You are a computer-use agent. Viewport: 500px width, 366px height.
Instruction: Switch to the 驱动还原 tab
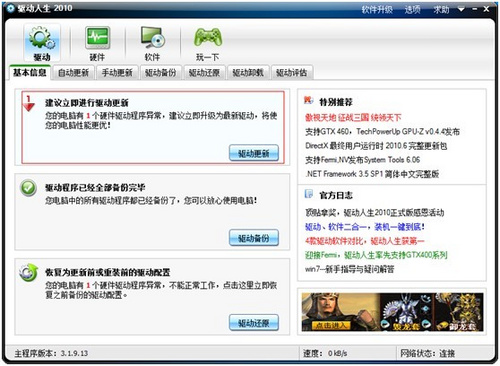204,73
